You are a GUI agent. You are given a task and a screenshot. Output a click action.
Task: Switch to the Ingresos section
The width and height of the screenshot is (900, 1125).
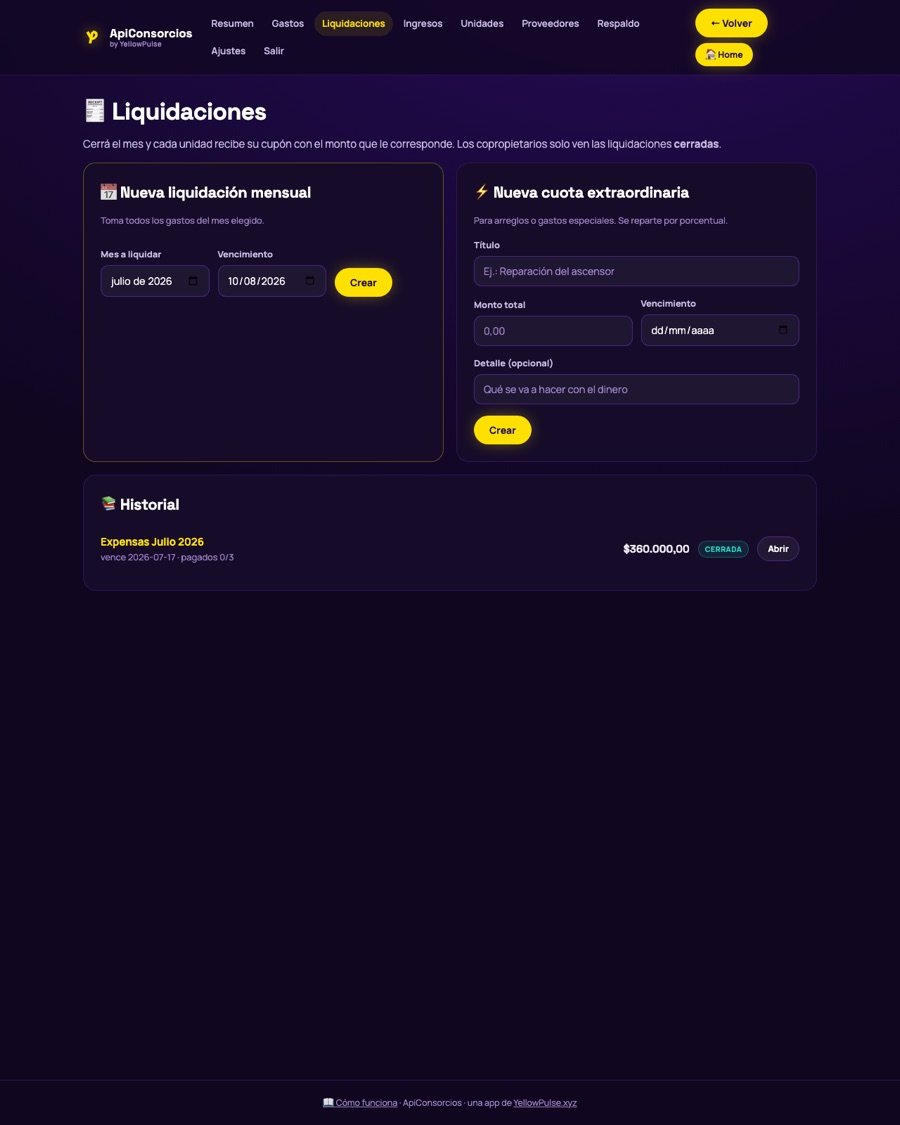point(423,24)
